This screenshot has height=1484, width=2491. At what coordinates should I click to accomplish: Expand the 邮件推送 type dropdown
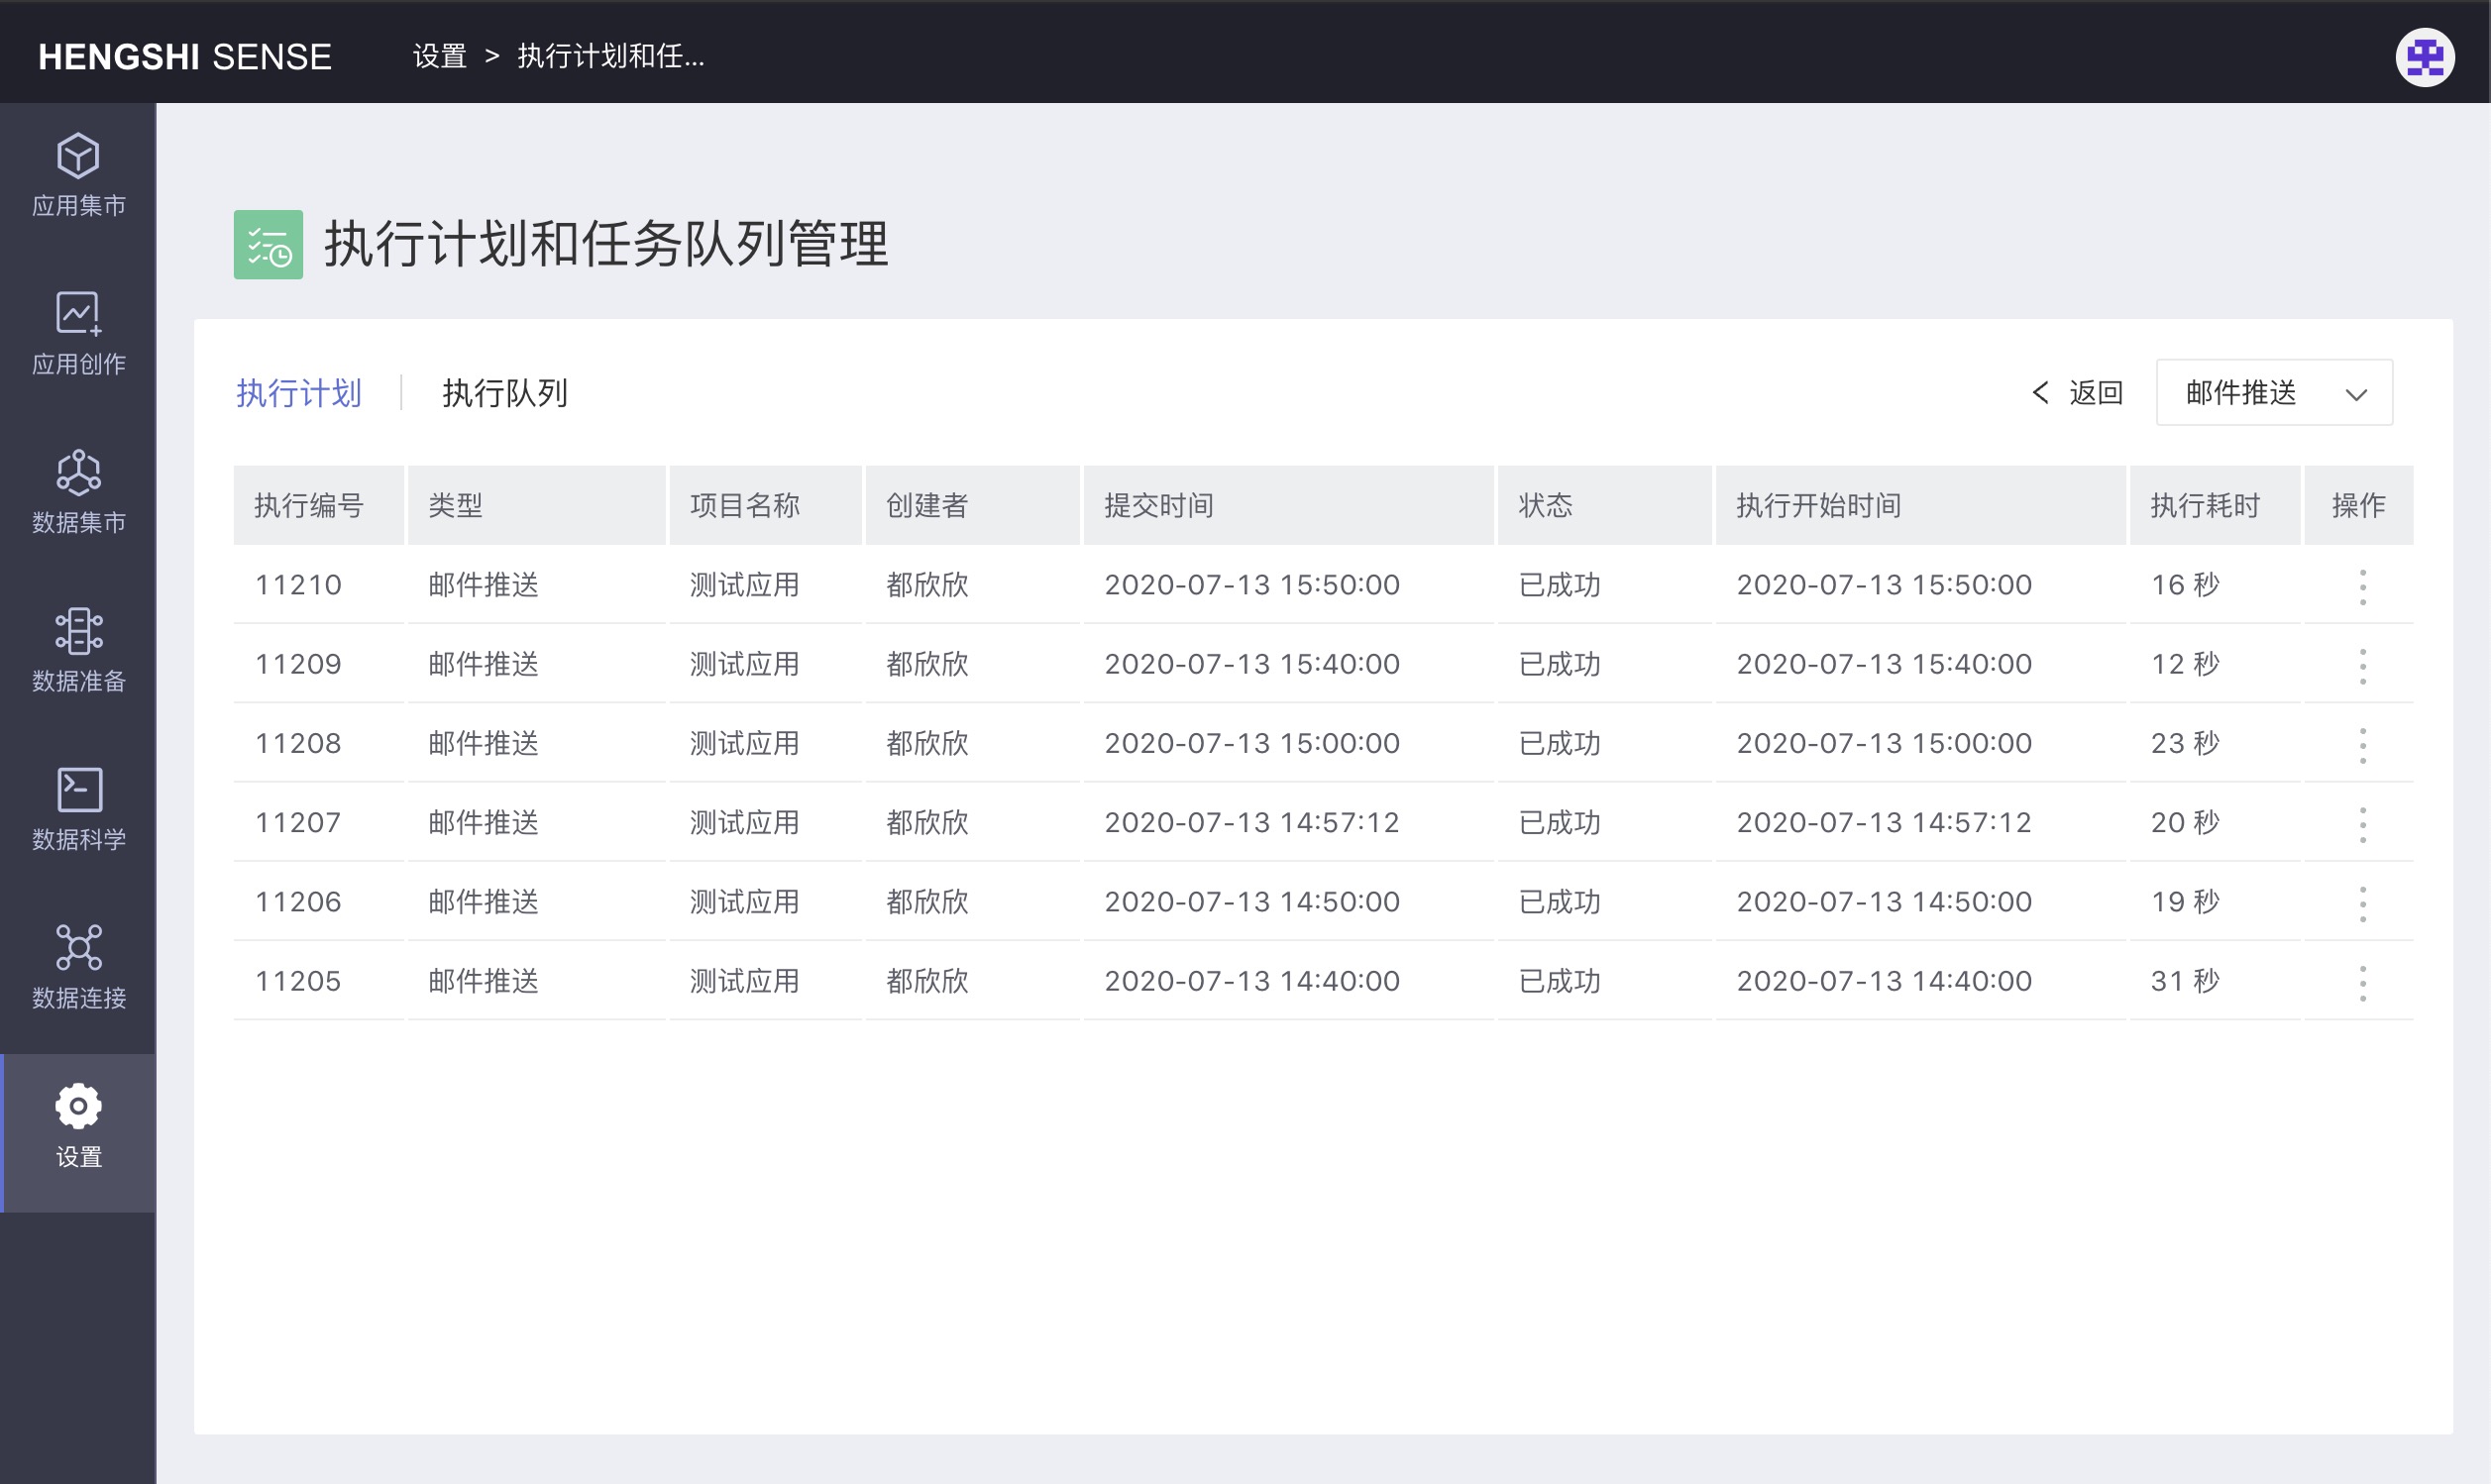[x=2273, y=393]
